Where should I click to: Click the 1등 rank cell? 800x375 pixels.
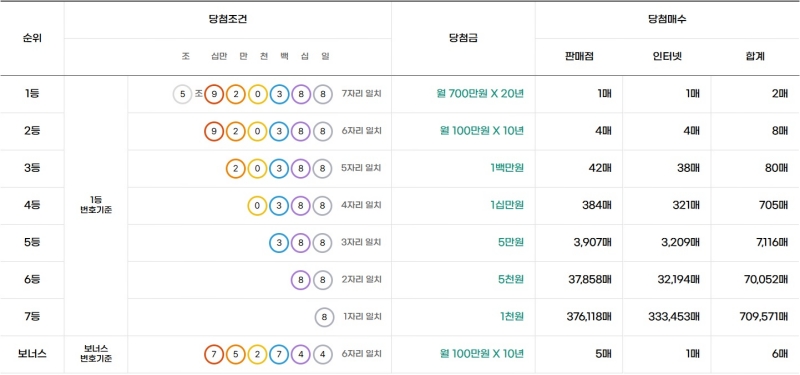pos(32,94)
